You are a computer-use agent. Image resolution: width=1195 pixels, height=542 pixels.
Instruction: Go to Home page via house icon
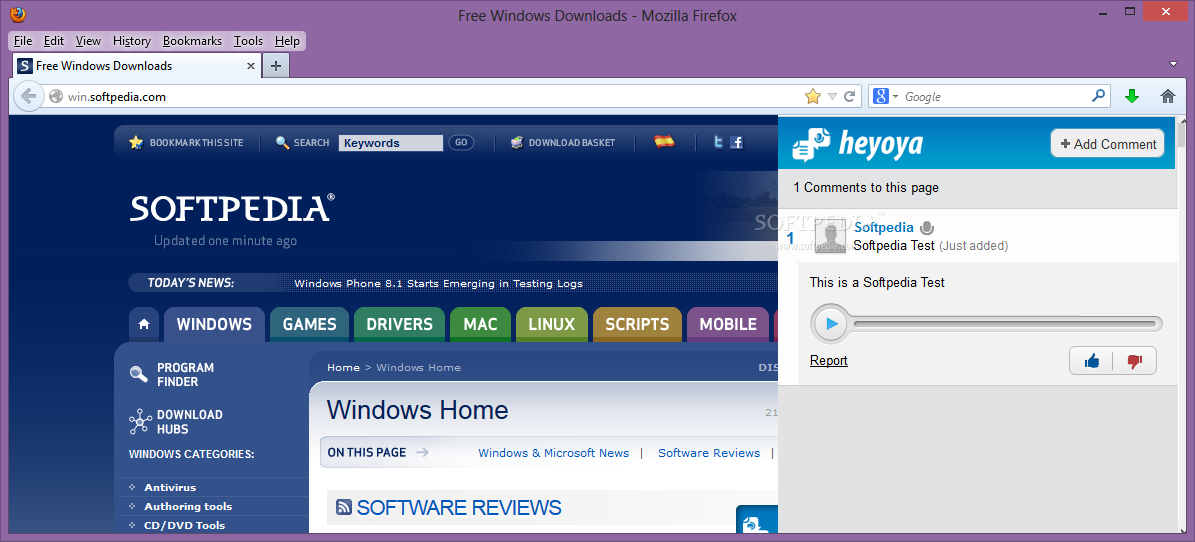pyautogui.click(x=1168, y=96)
